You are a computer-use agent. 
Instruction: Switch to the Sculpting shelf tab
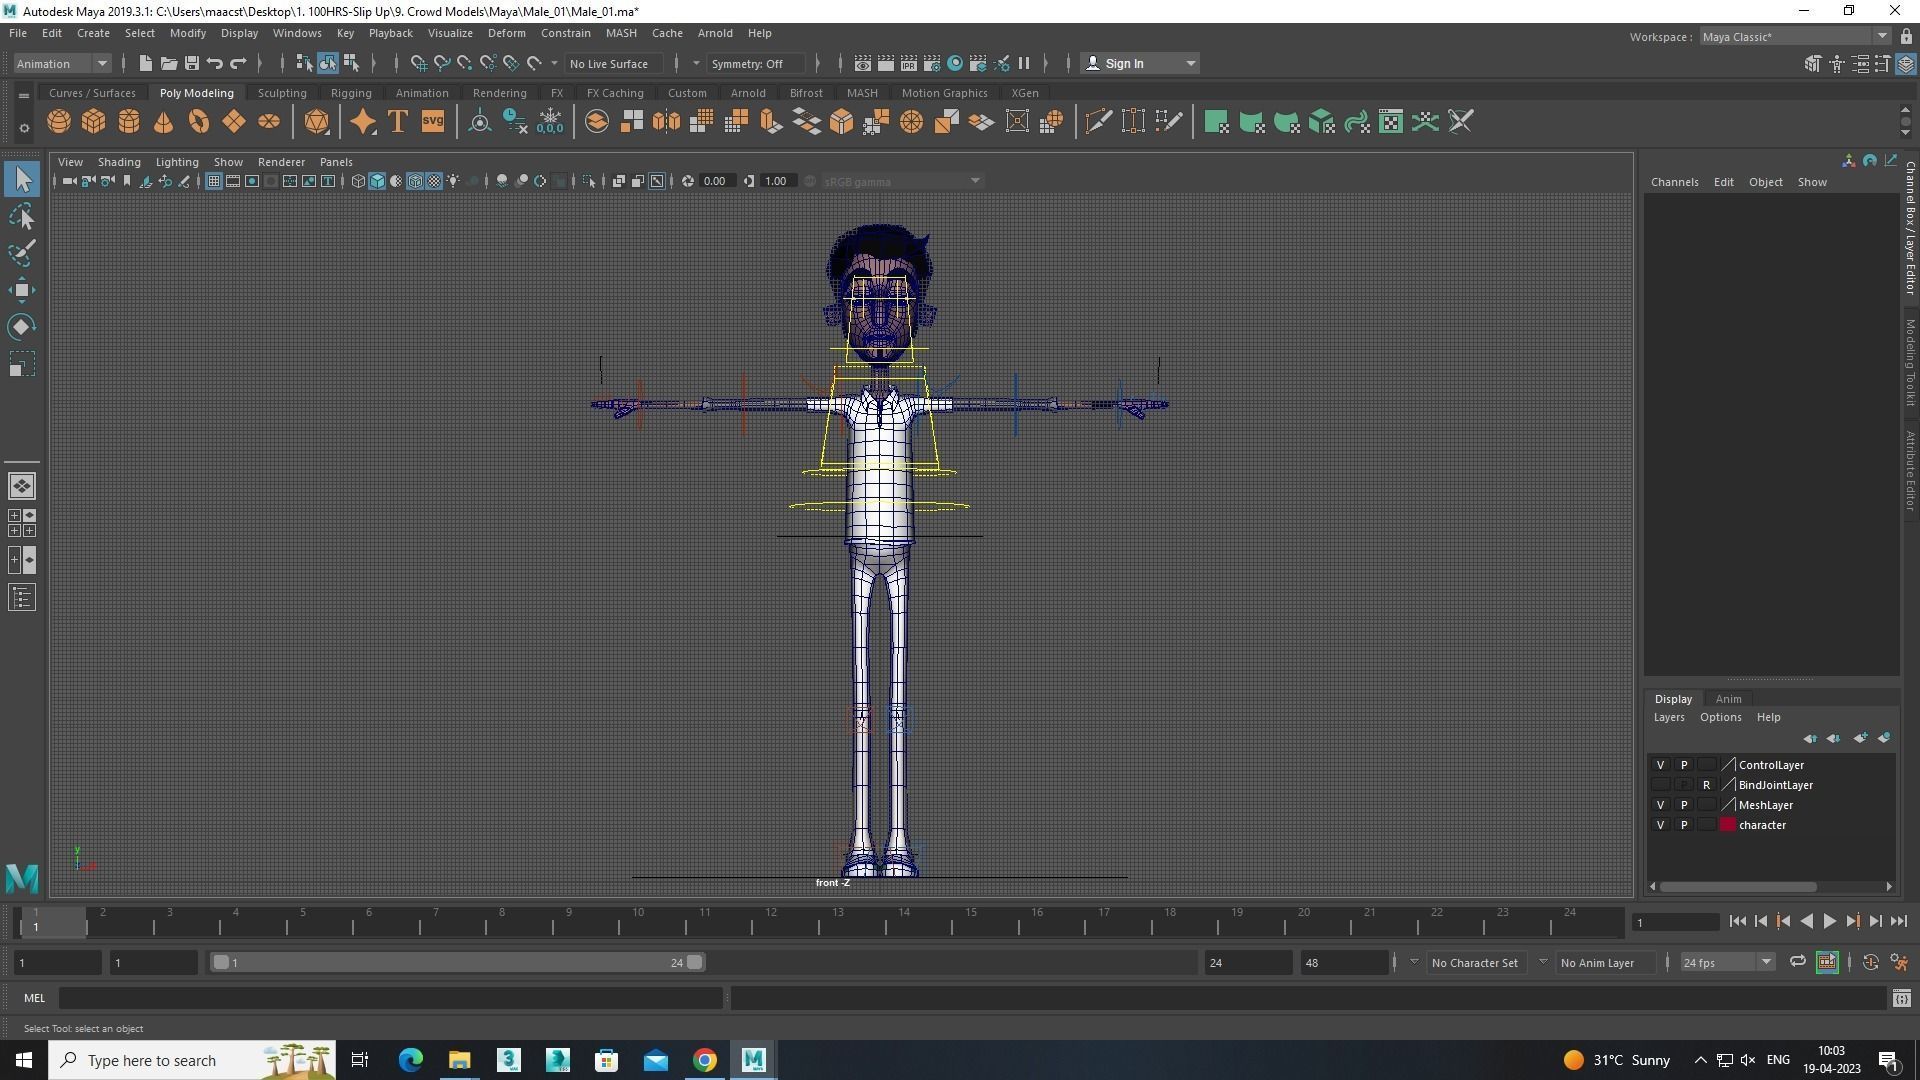pyautogui.click(x=282, y=93)
